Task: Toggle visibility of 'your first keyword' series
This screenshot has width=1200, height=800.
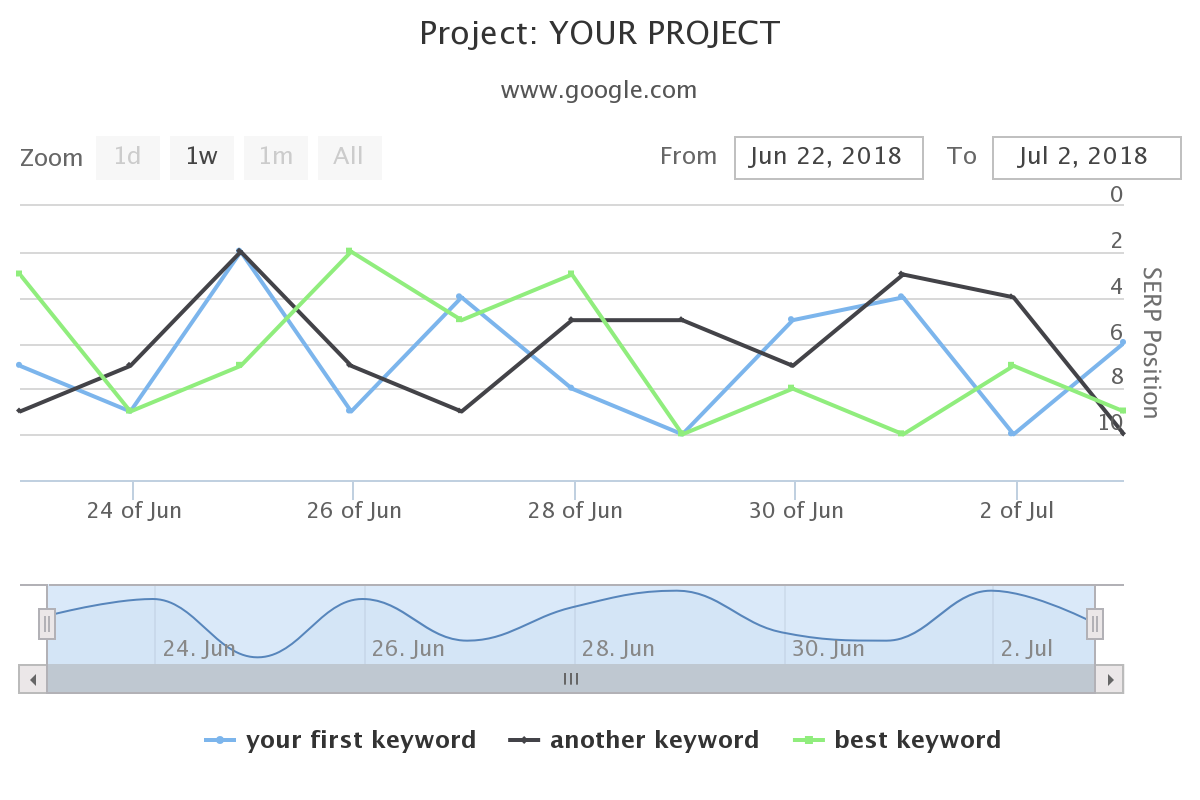Action: click(x=361, y=740)
